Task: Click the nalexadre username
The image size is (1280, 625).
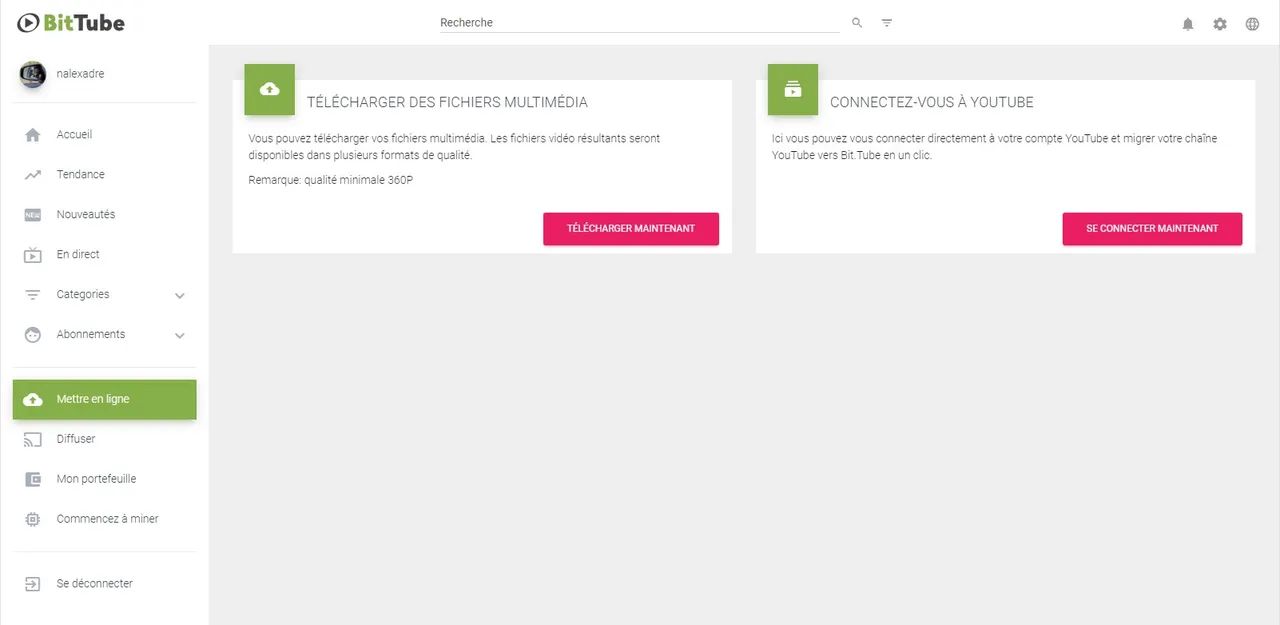Action: (x=81, y=74)
